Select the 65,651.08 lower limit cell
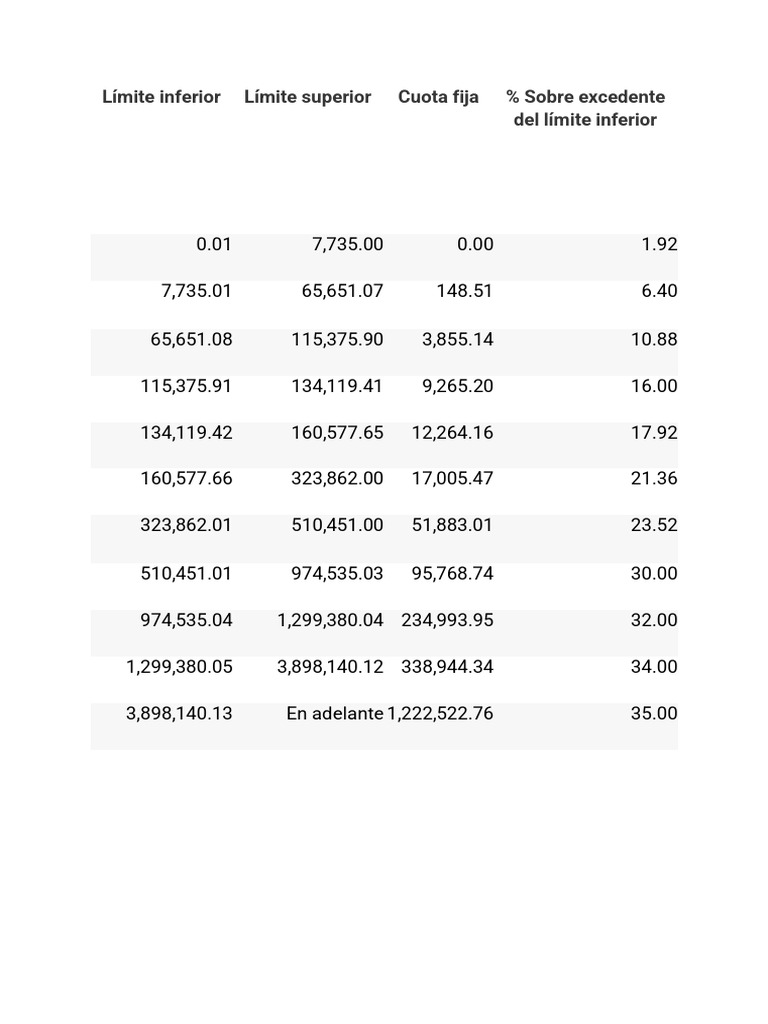This screenshot has height=1024, width=768. click(191, 339)
